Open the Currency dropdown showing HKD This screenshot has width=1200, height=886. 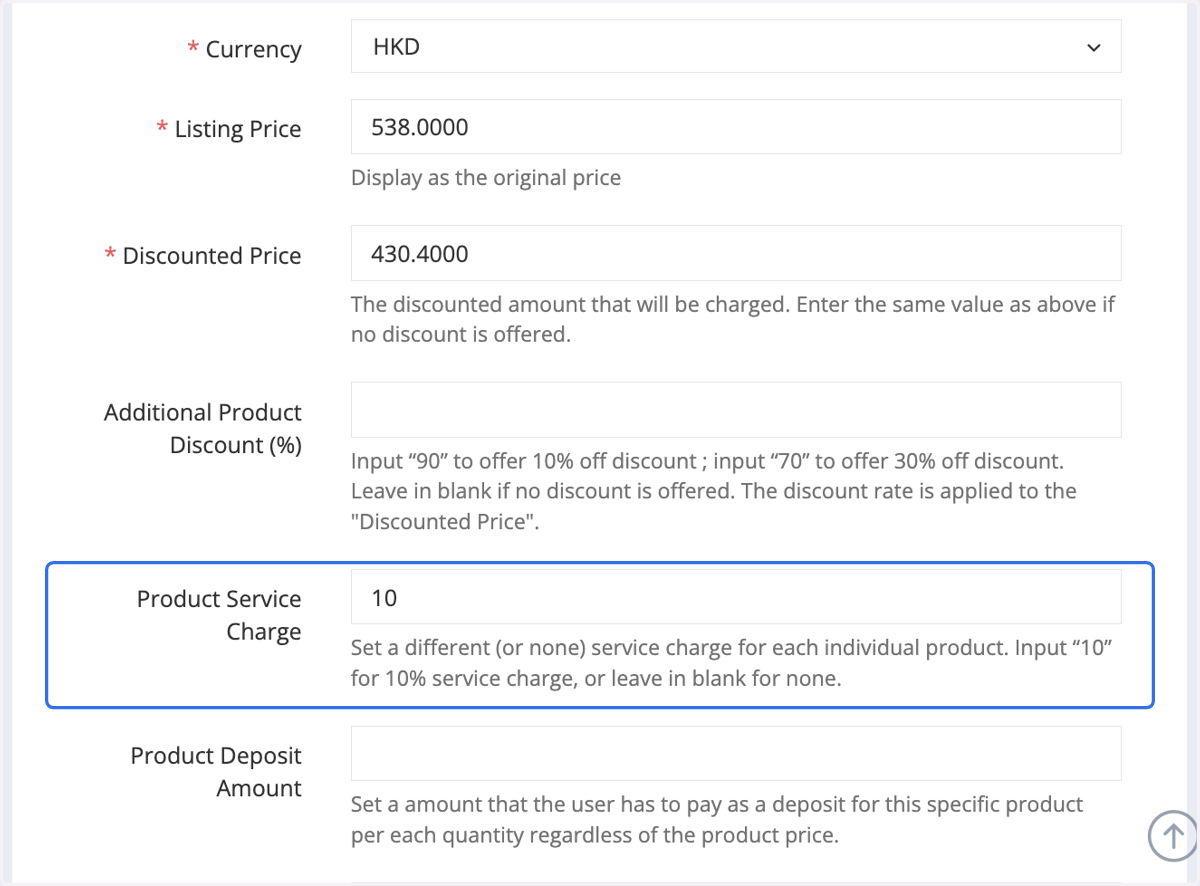(x=736, y=47)
